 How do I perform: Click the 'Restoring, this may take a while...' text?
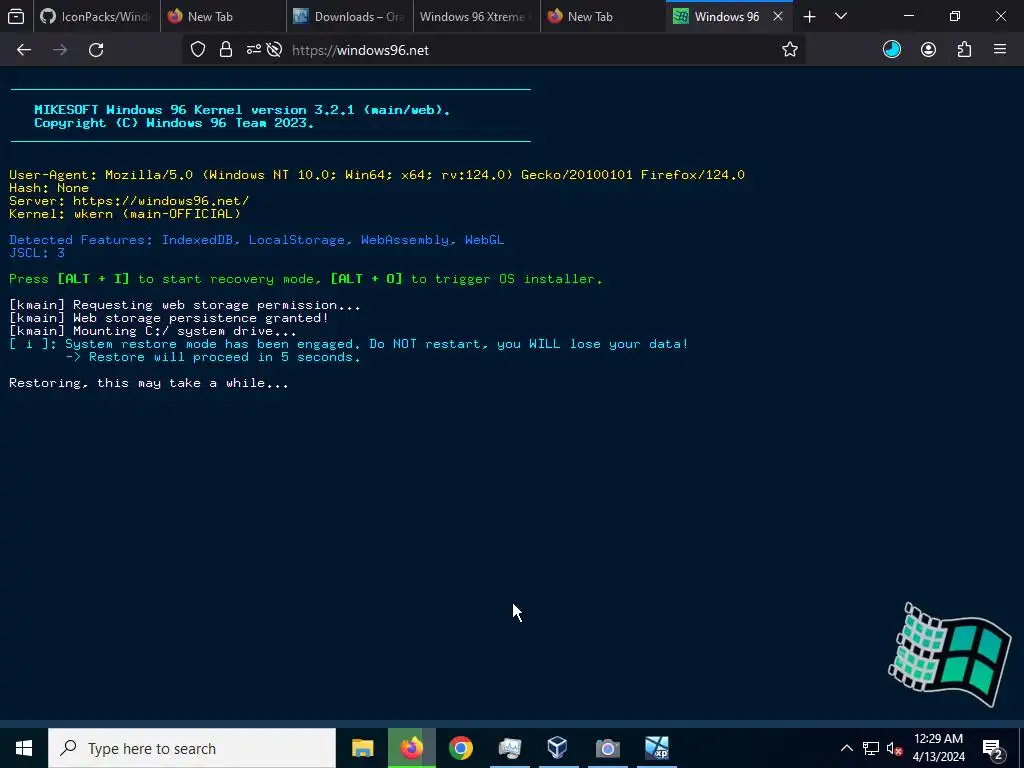(x=149, y=383)
